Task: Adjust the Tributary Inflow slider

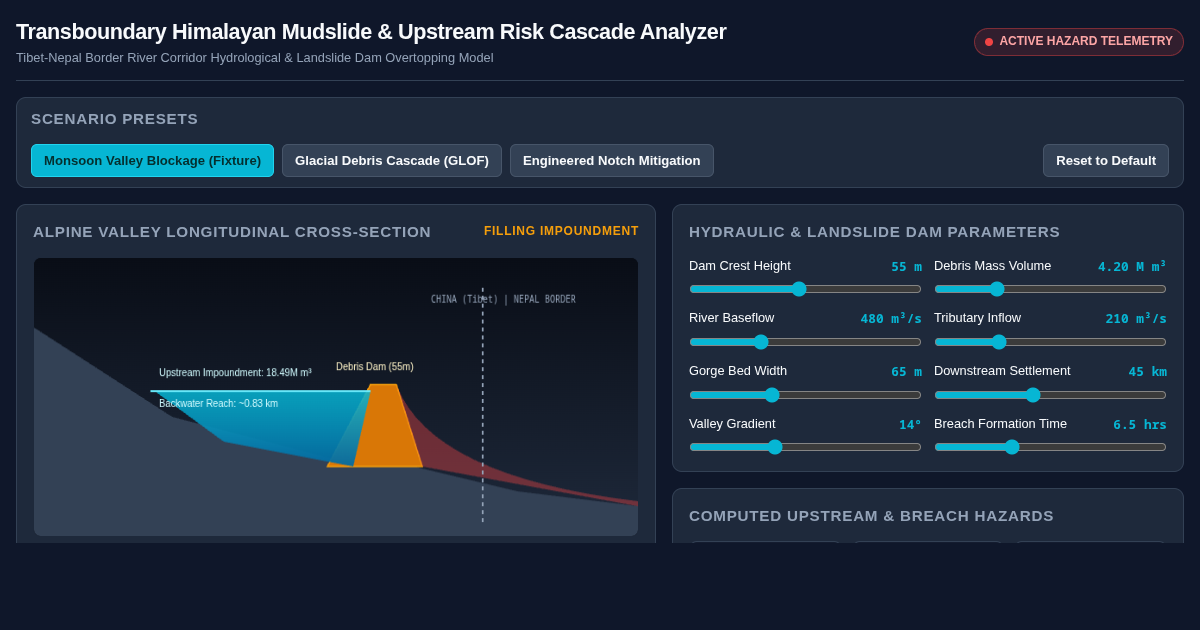Action: [x=1050, y=342]
